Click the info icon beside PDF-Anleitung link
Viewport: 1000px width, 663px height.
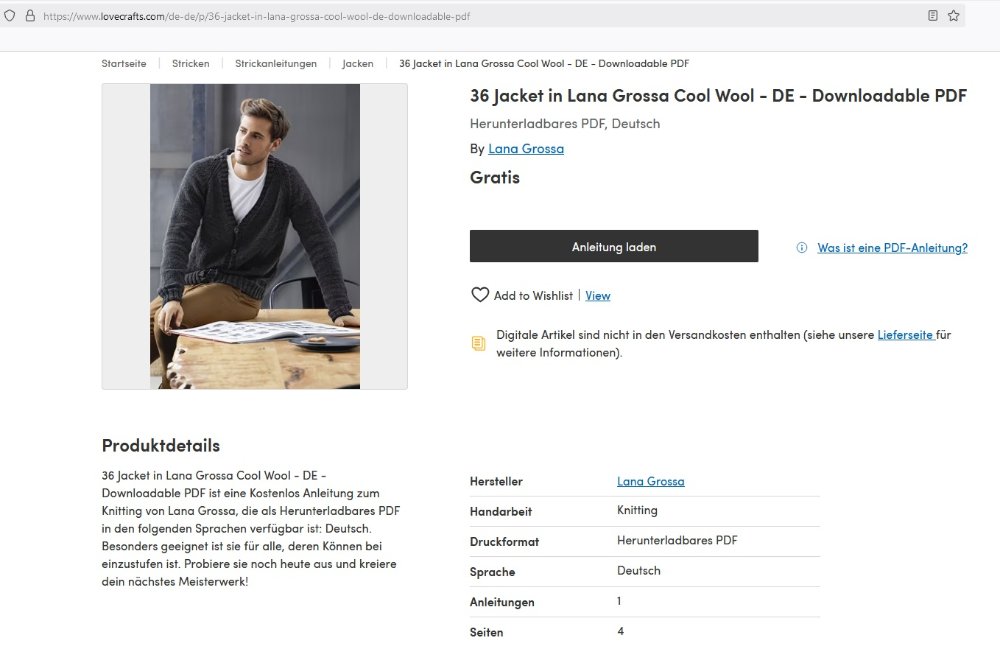[x=802, y=247]
